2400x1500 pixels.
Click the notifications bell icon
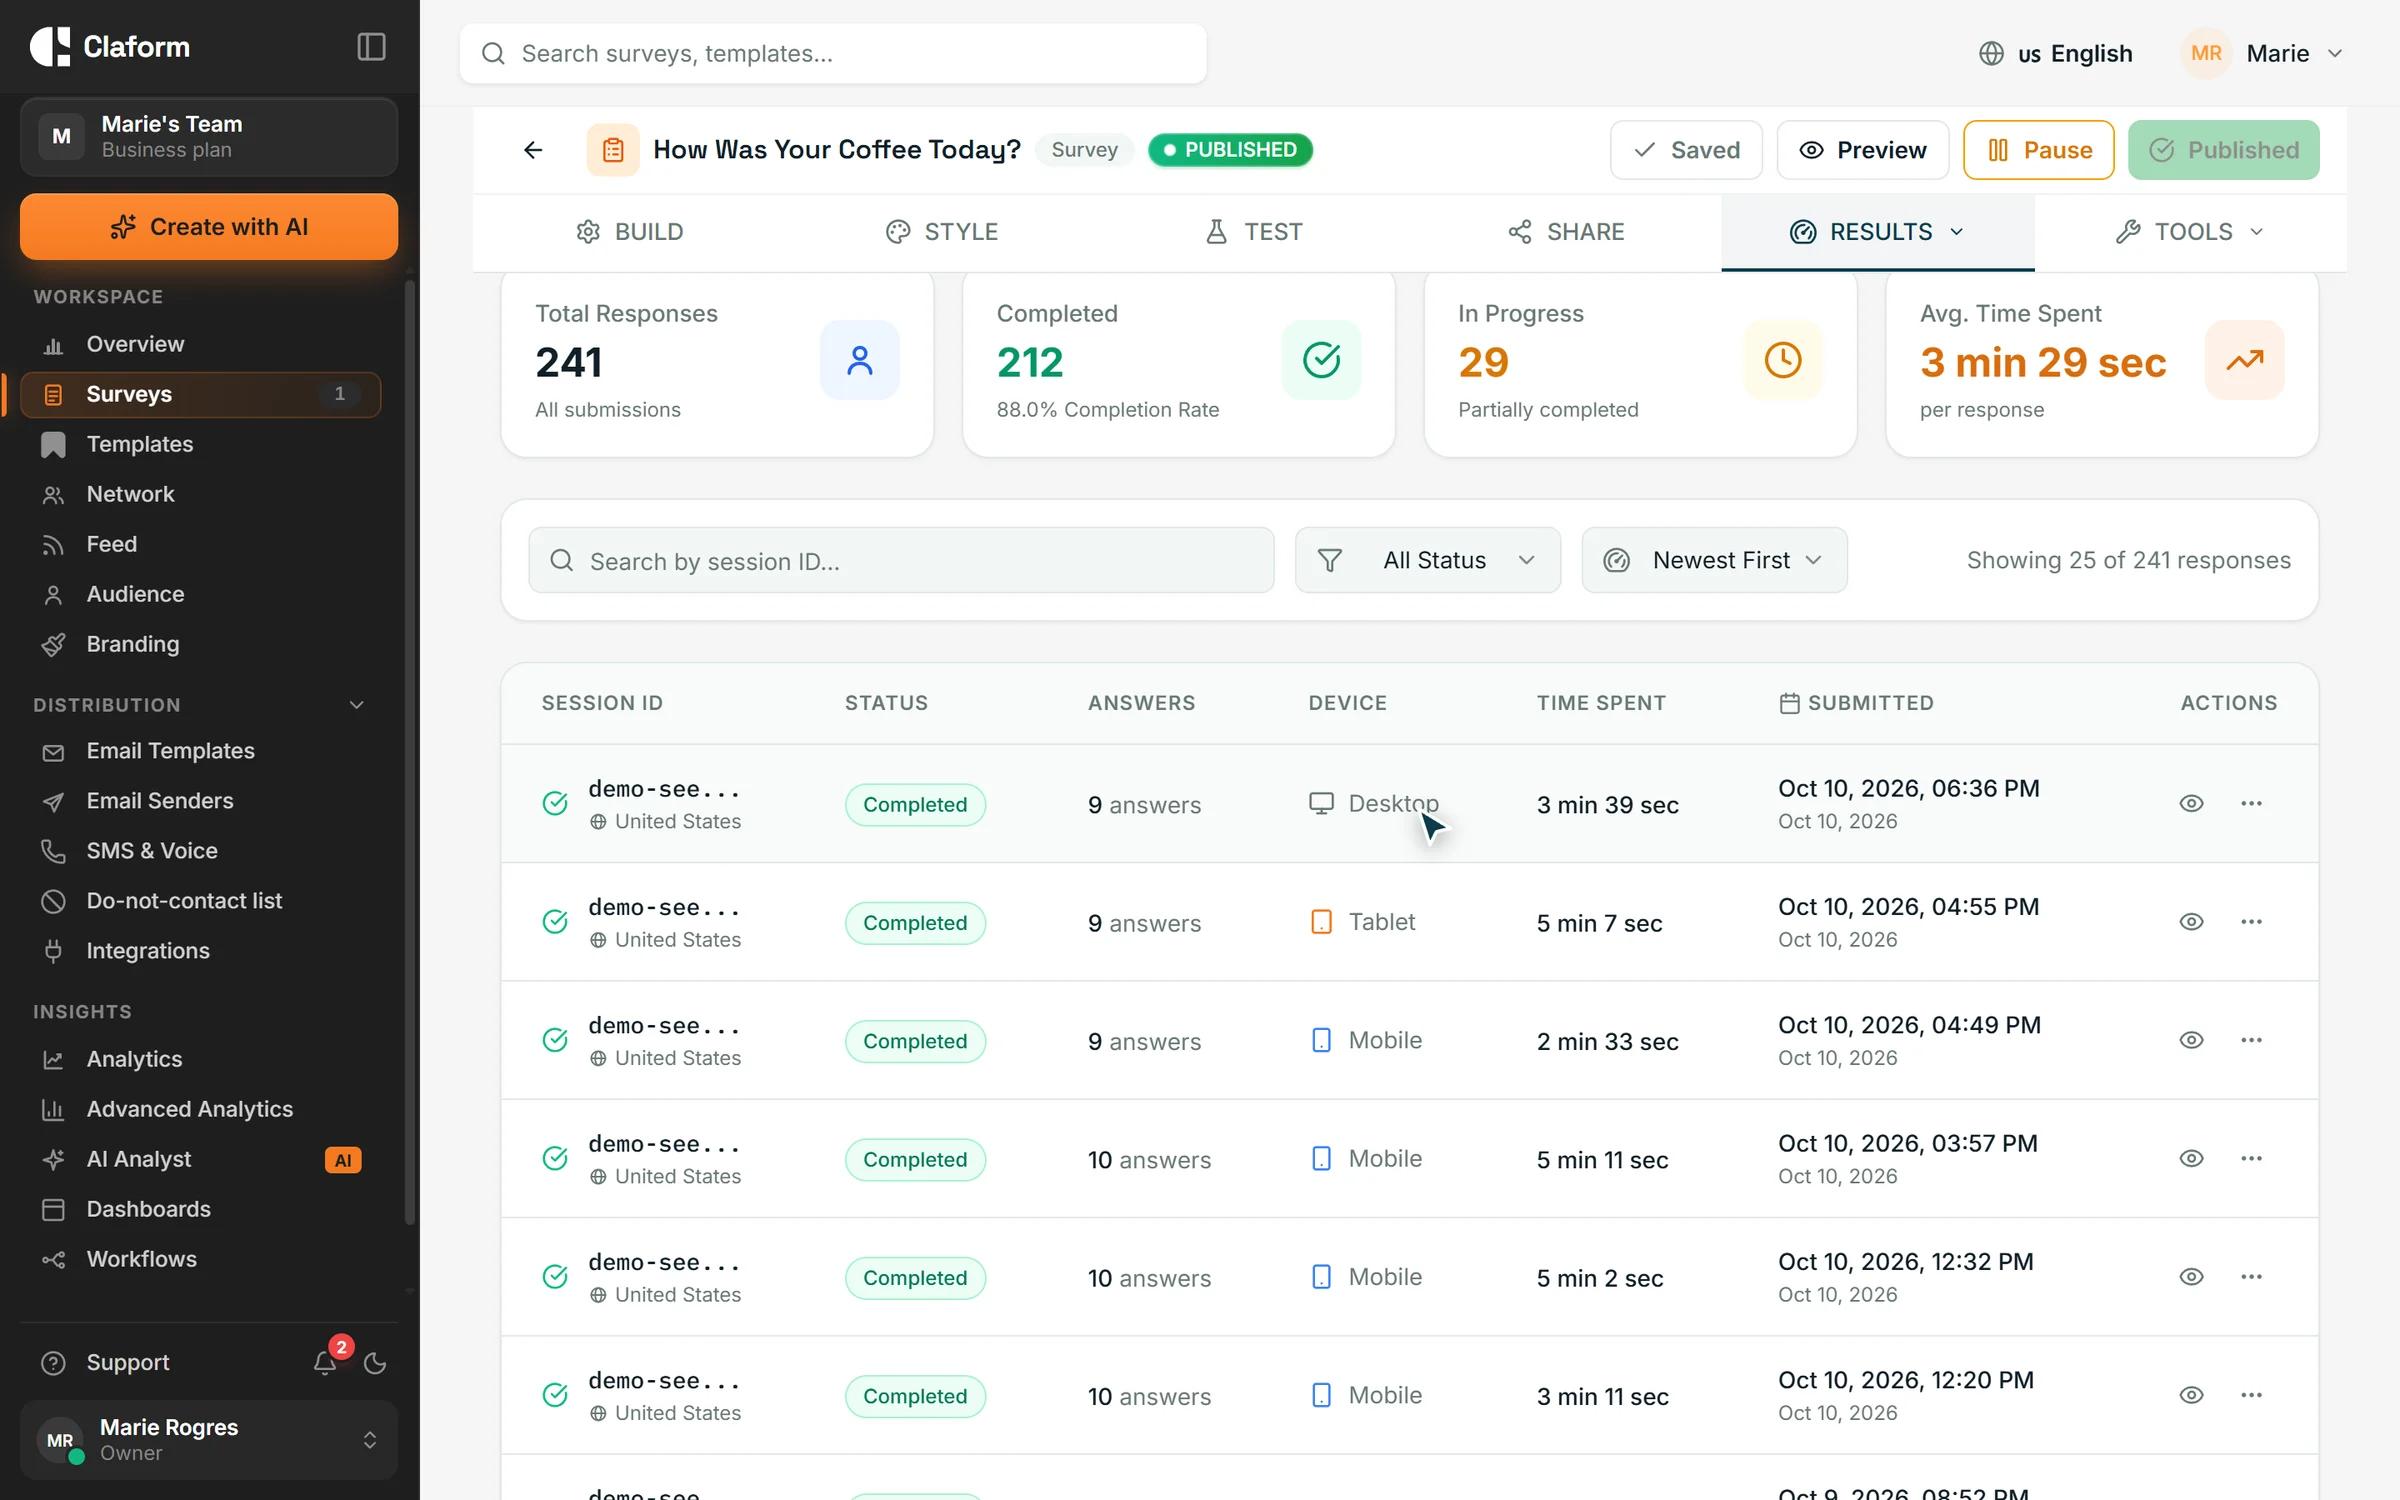(325, 1362)
